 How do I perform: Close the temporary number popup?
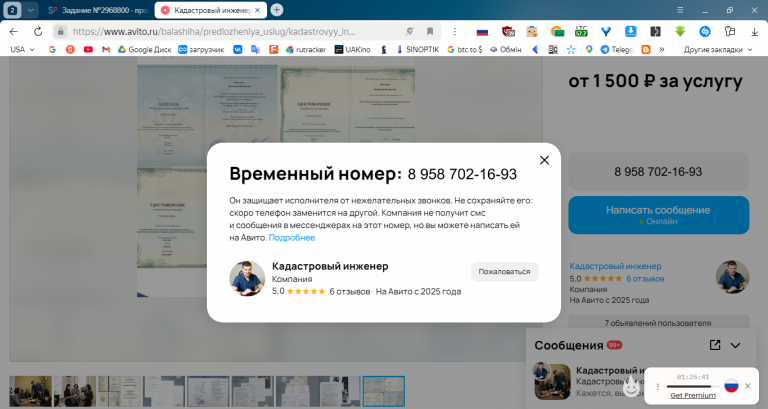(544, 160)
